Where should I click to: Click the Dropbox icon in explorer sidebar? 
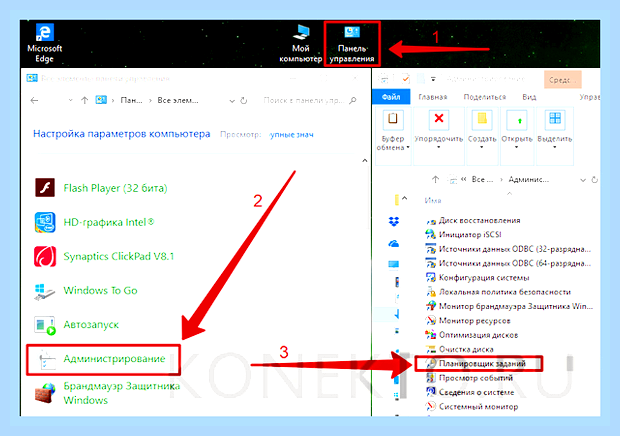[394, 221]
